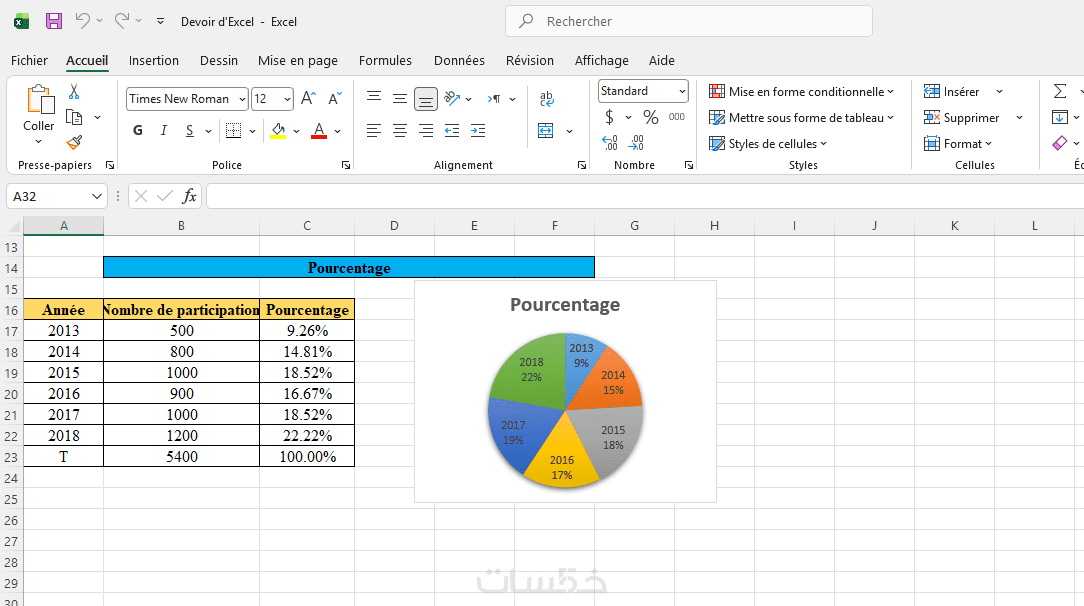Click the text orientation icon
This screenshot has height=606, width=1084.
point(452,98)
